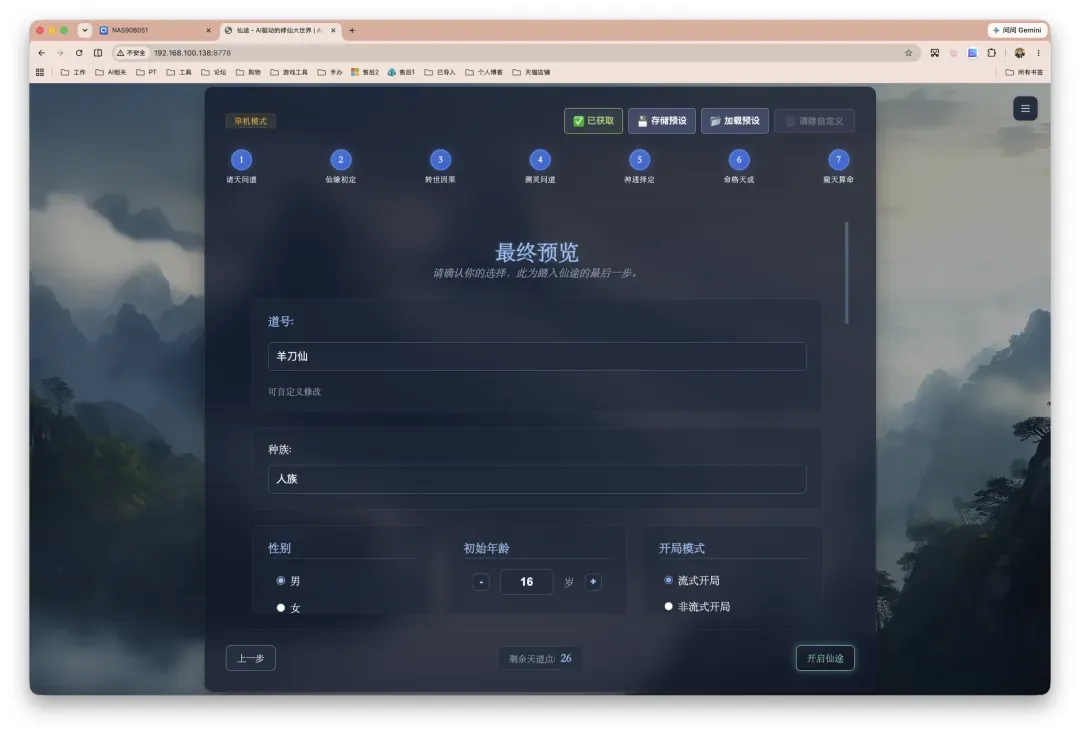This screenshot has width=1080, height=734.
Task: Open the 工具 bookmark folder
Action: click(179, 72)
